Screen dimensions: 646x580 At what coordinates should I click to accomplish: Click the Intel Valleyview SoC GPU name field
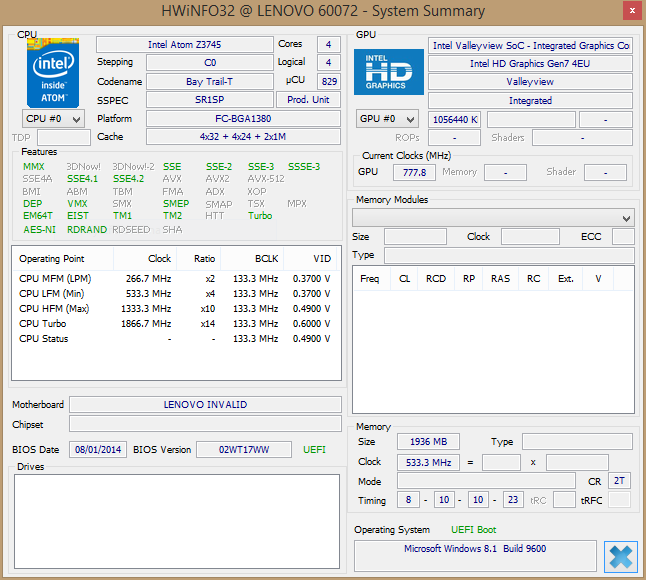pyautogui.click(x=530, y=46)
